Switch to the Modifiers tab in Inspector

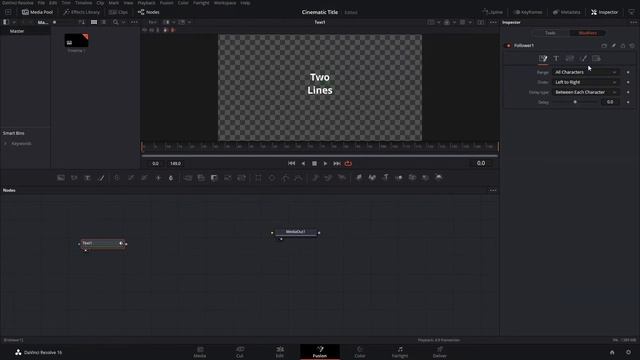pos(588,33)
